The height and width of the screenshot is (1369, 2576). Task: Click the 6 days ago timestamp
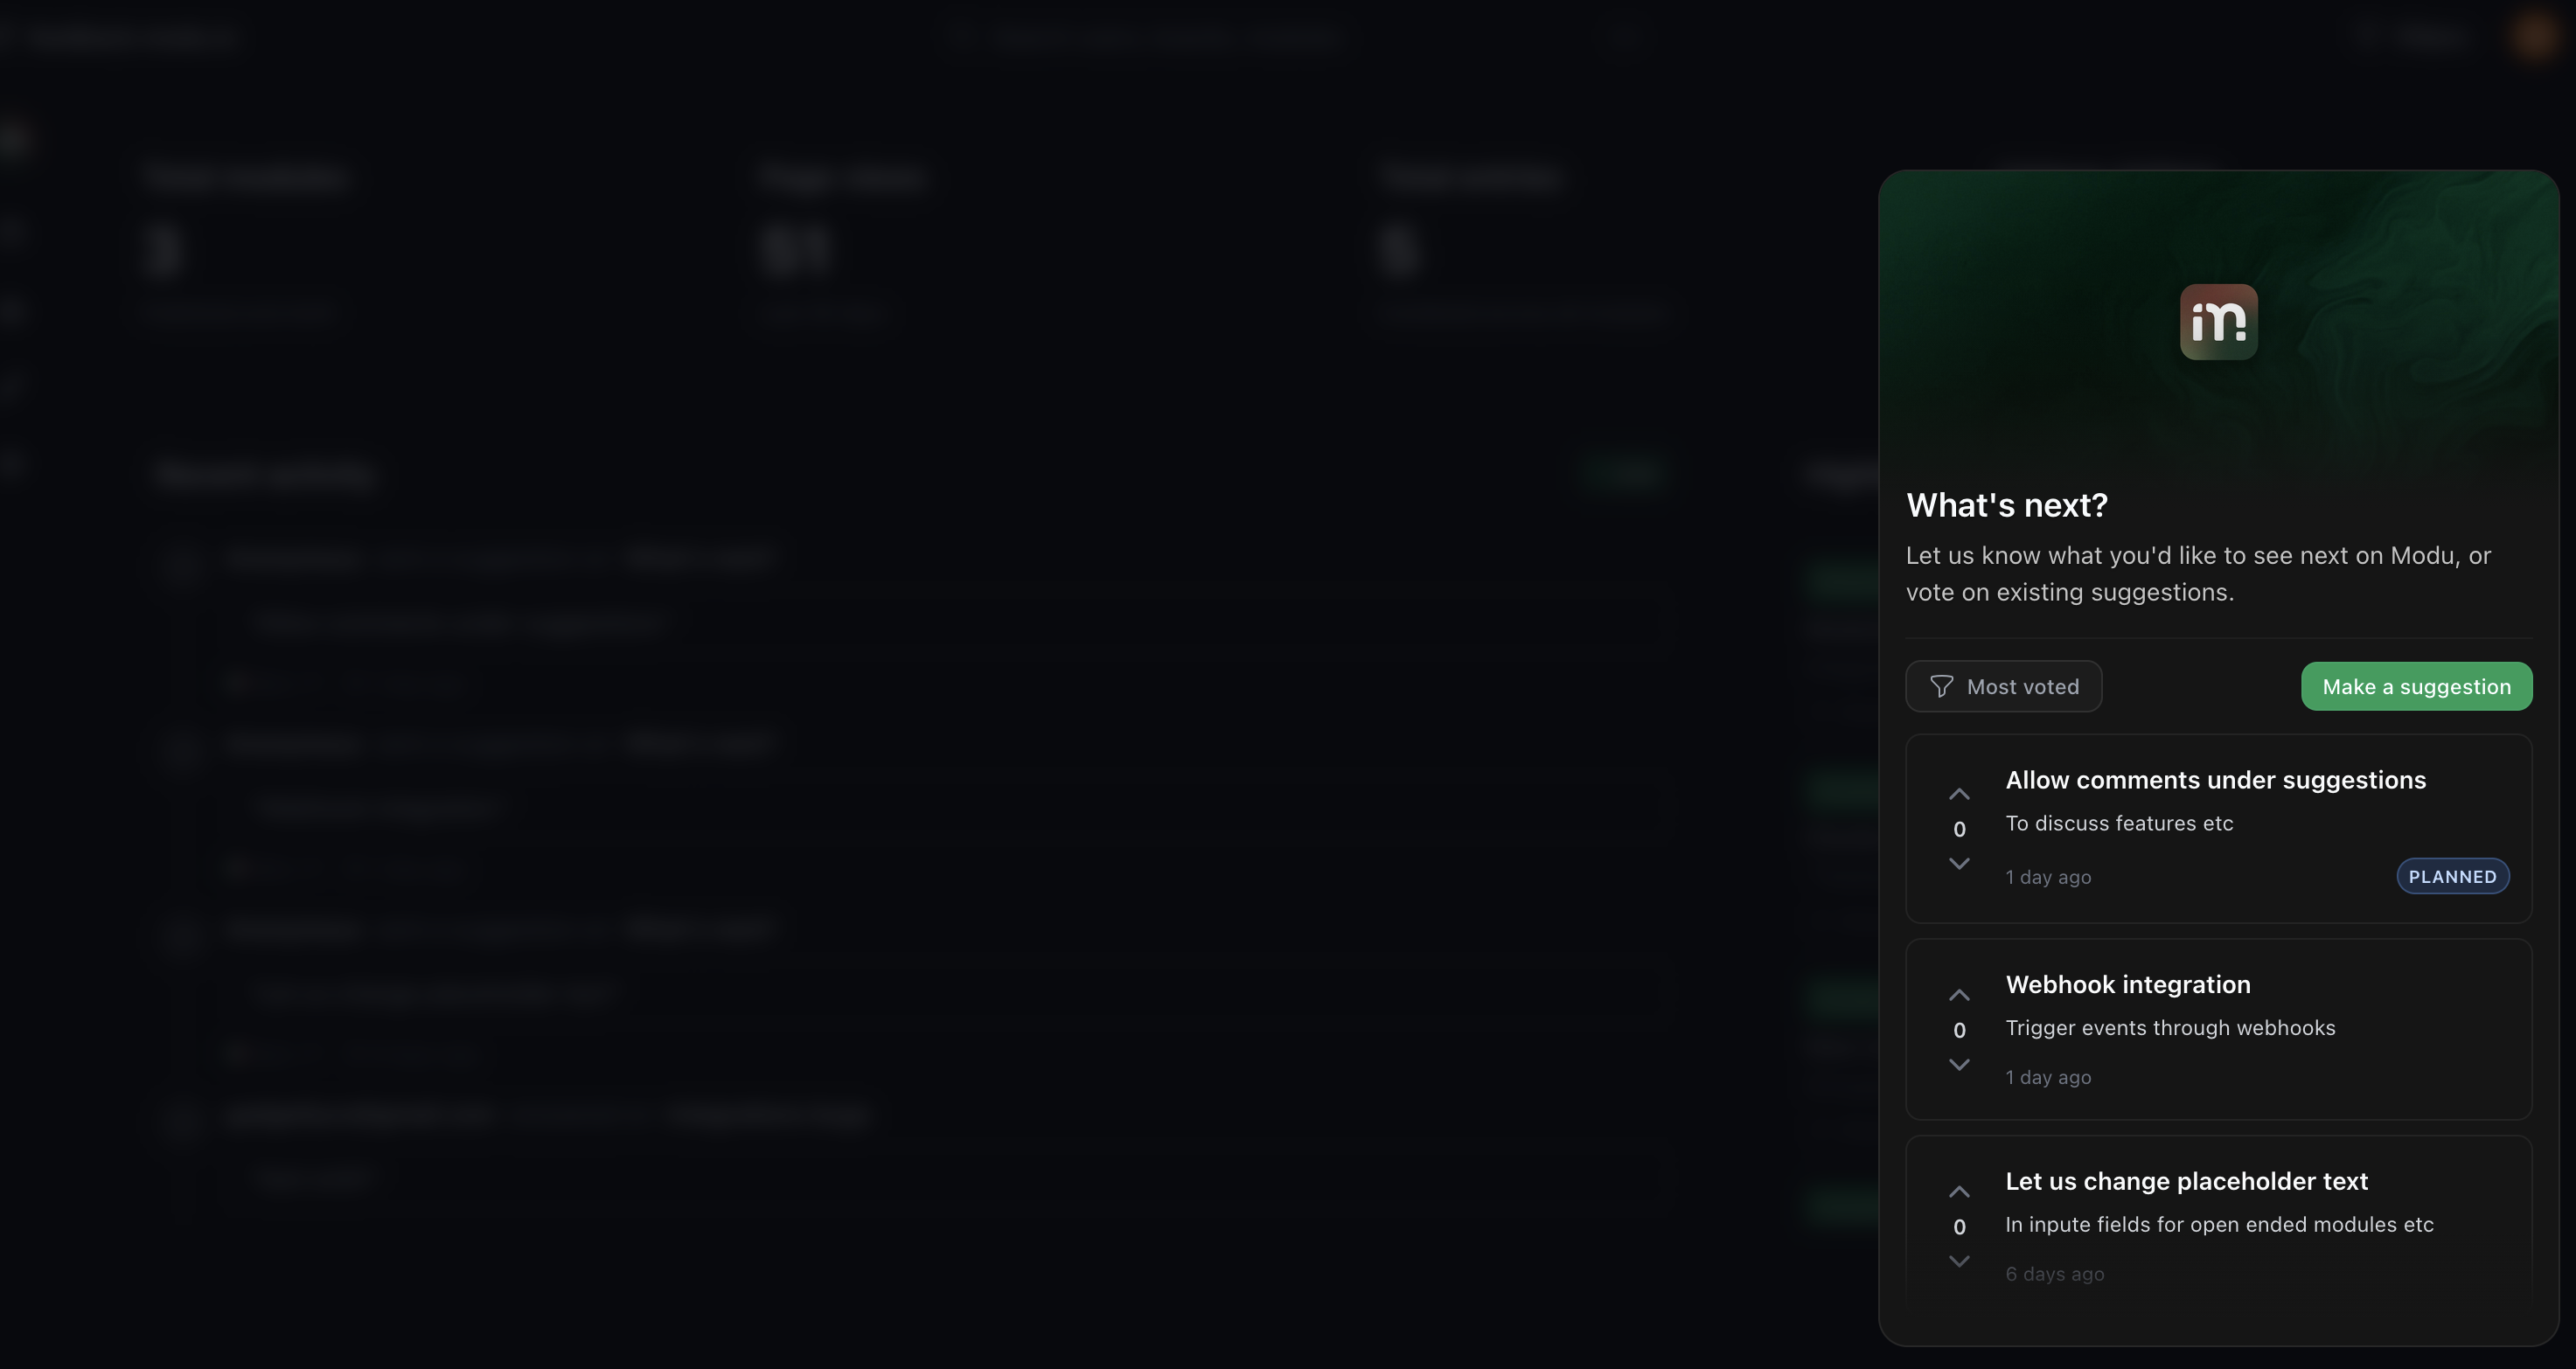coord(2054,1274)
